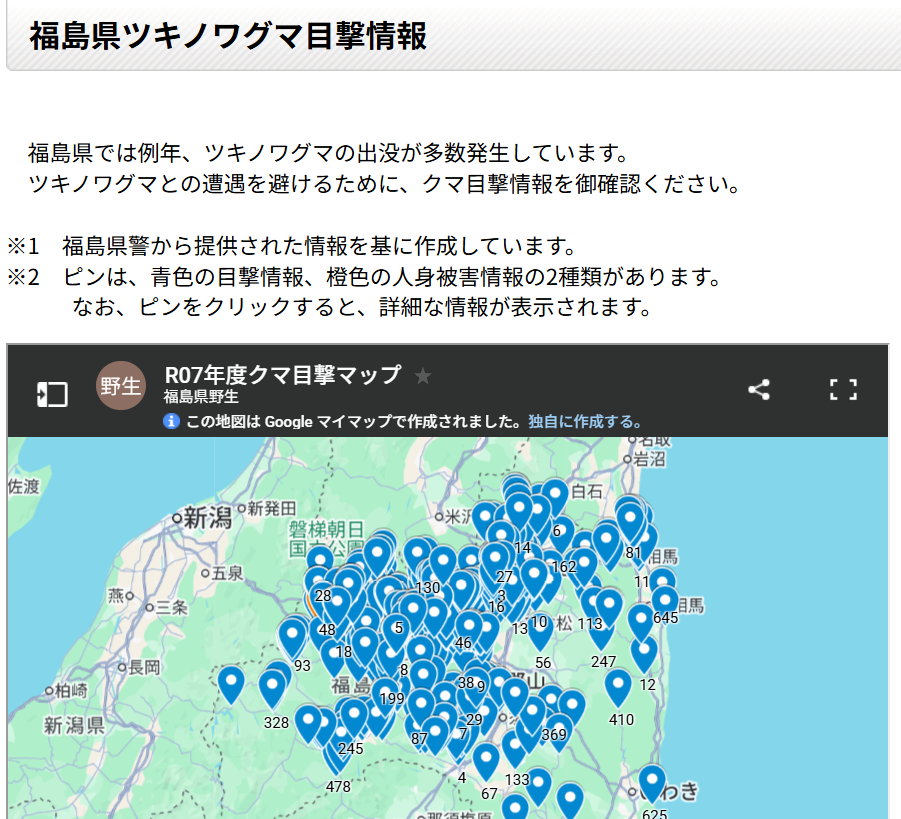Click the sighting pin labeled 81

(x=631, y=521)
